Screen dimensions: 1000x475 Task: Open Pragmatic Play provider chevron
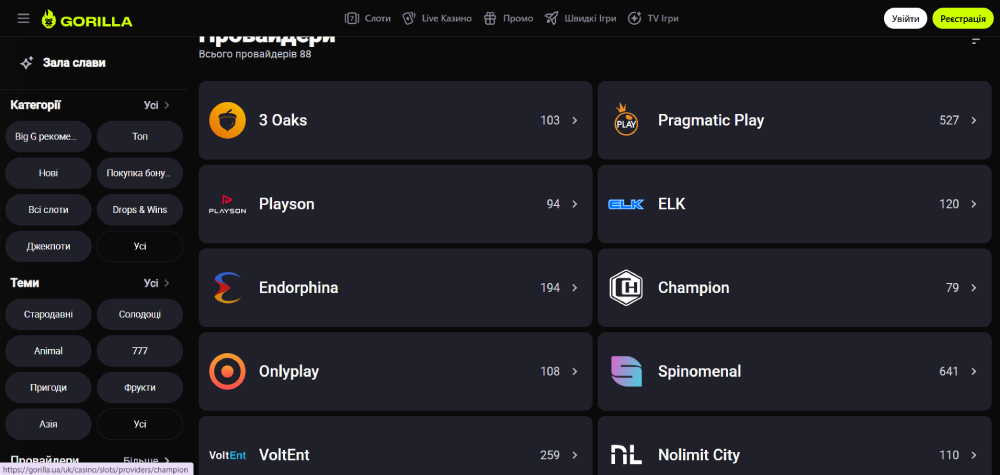pyautogui.click(x=974, y=121)
